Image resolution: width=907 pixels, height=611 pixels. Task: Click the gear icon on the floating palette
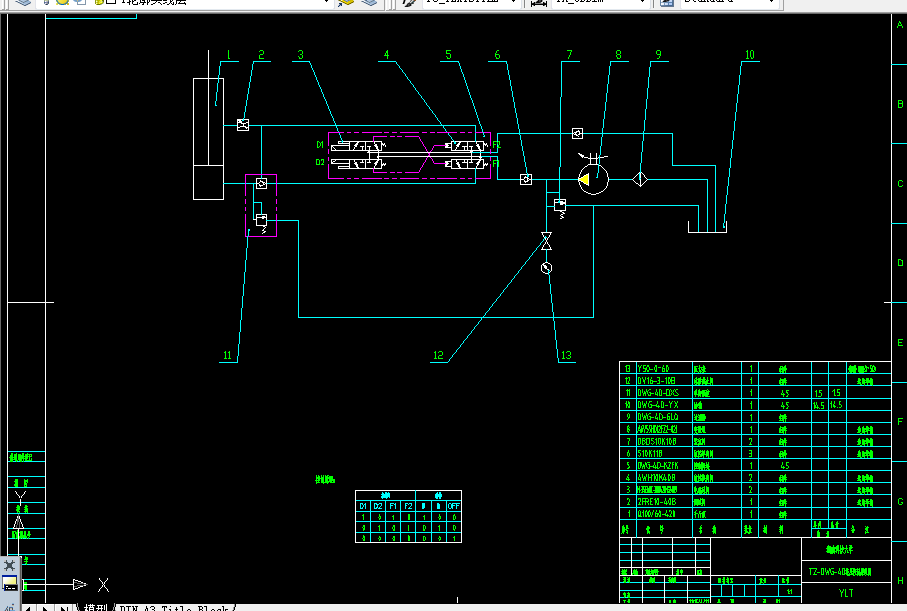click(9, 567)
